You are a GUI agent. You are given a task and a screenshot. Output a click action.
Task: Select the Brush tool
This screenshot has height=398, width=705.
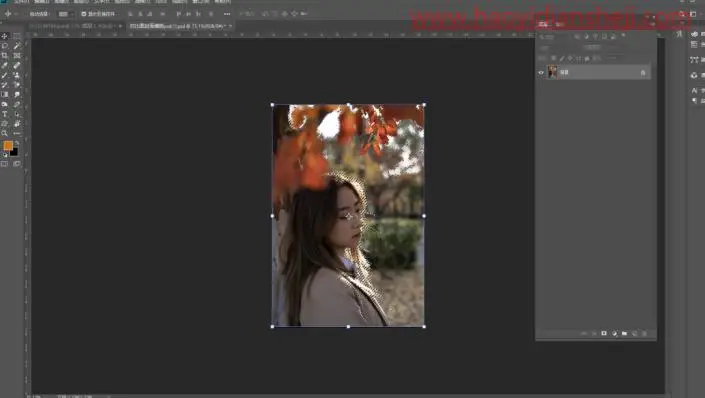[x=5, y=76]
